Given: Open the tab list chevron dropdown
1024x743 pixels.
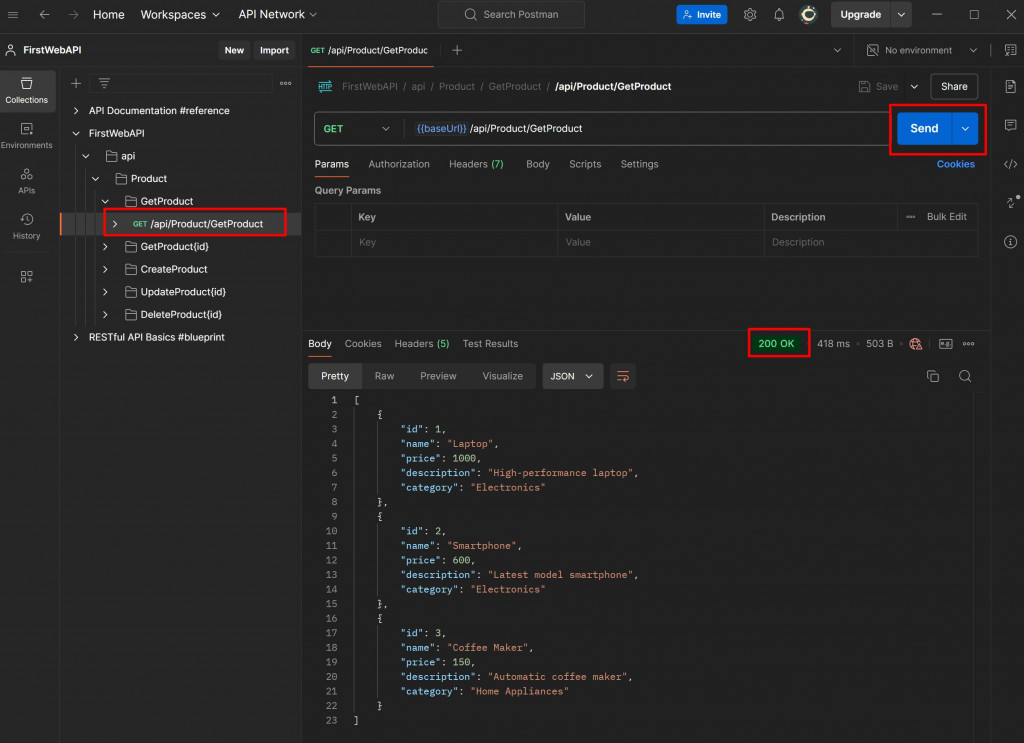Looking at the screenshot, I should [x=837, y=50].
